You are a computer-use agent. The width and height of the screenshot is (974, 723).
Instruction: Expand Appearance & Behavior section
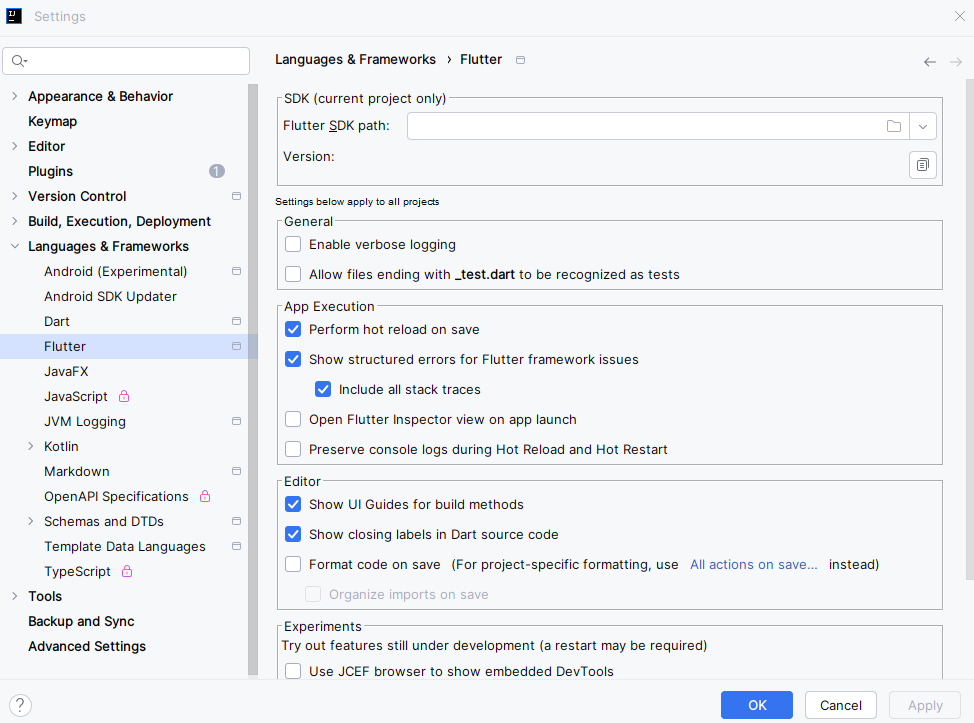(x=15, y=96)
